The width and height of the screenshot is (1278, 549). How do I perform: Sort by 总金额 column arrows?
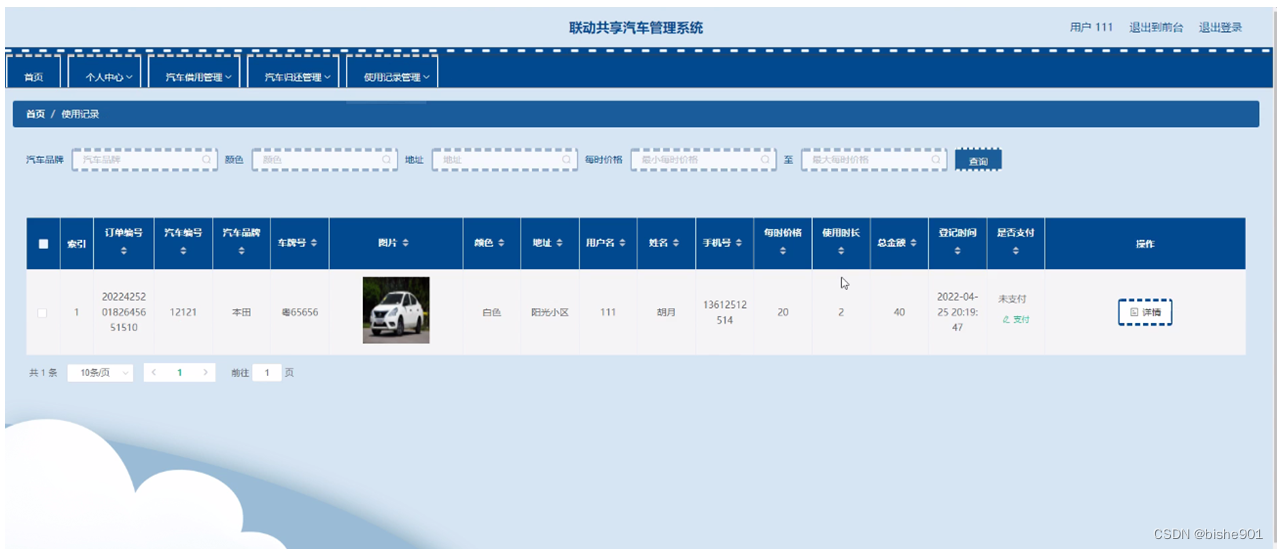(914, 243)
